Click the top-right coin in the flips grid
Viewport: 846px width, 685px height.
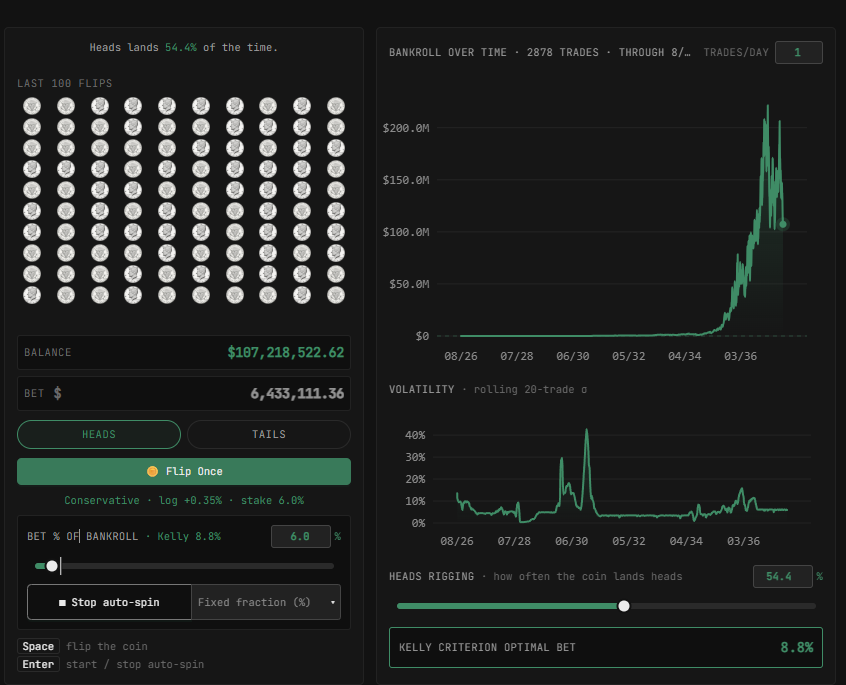(336, 106)
